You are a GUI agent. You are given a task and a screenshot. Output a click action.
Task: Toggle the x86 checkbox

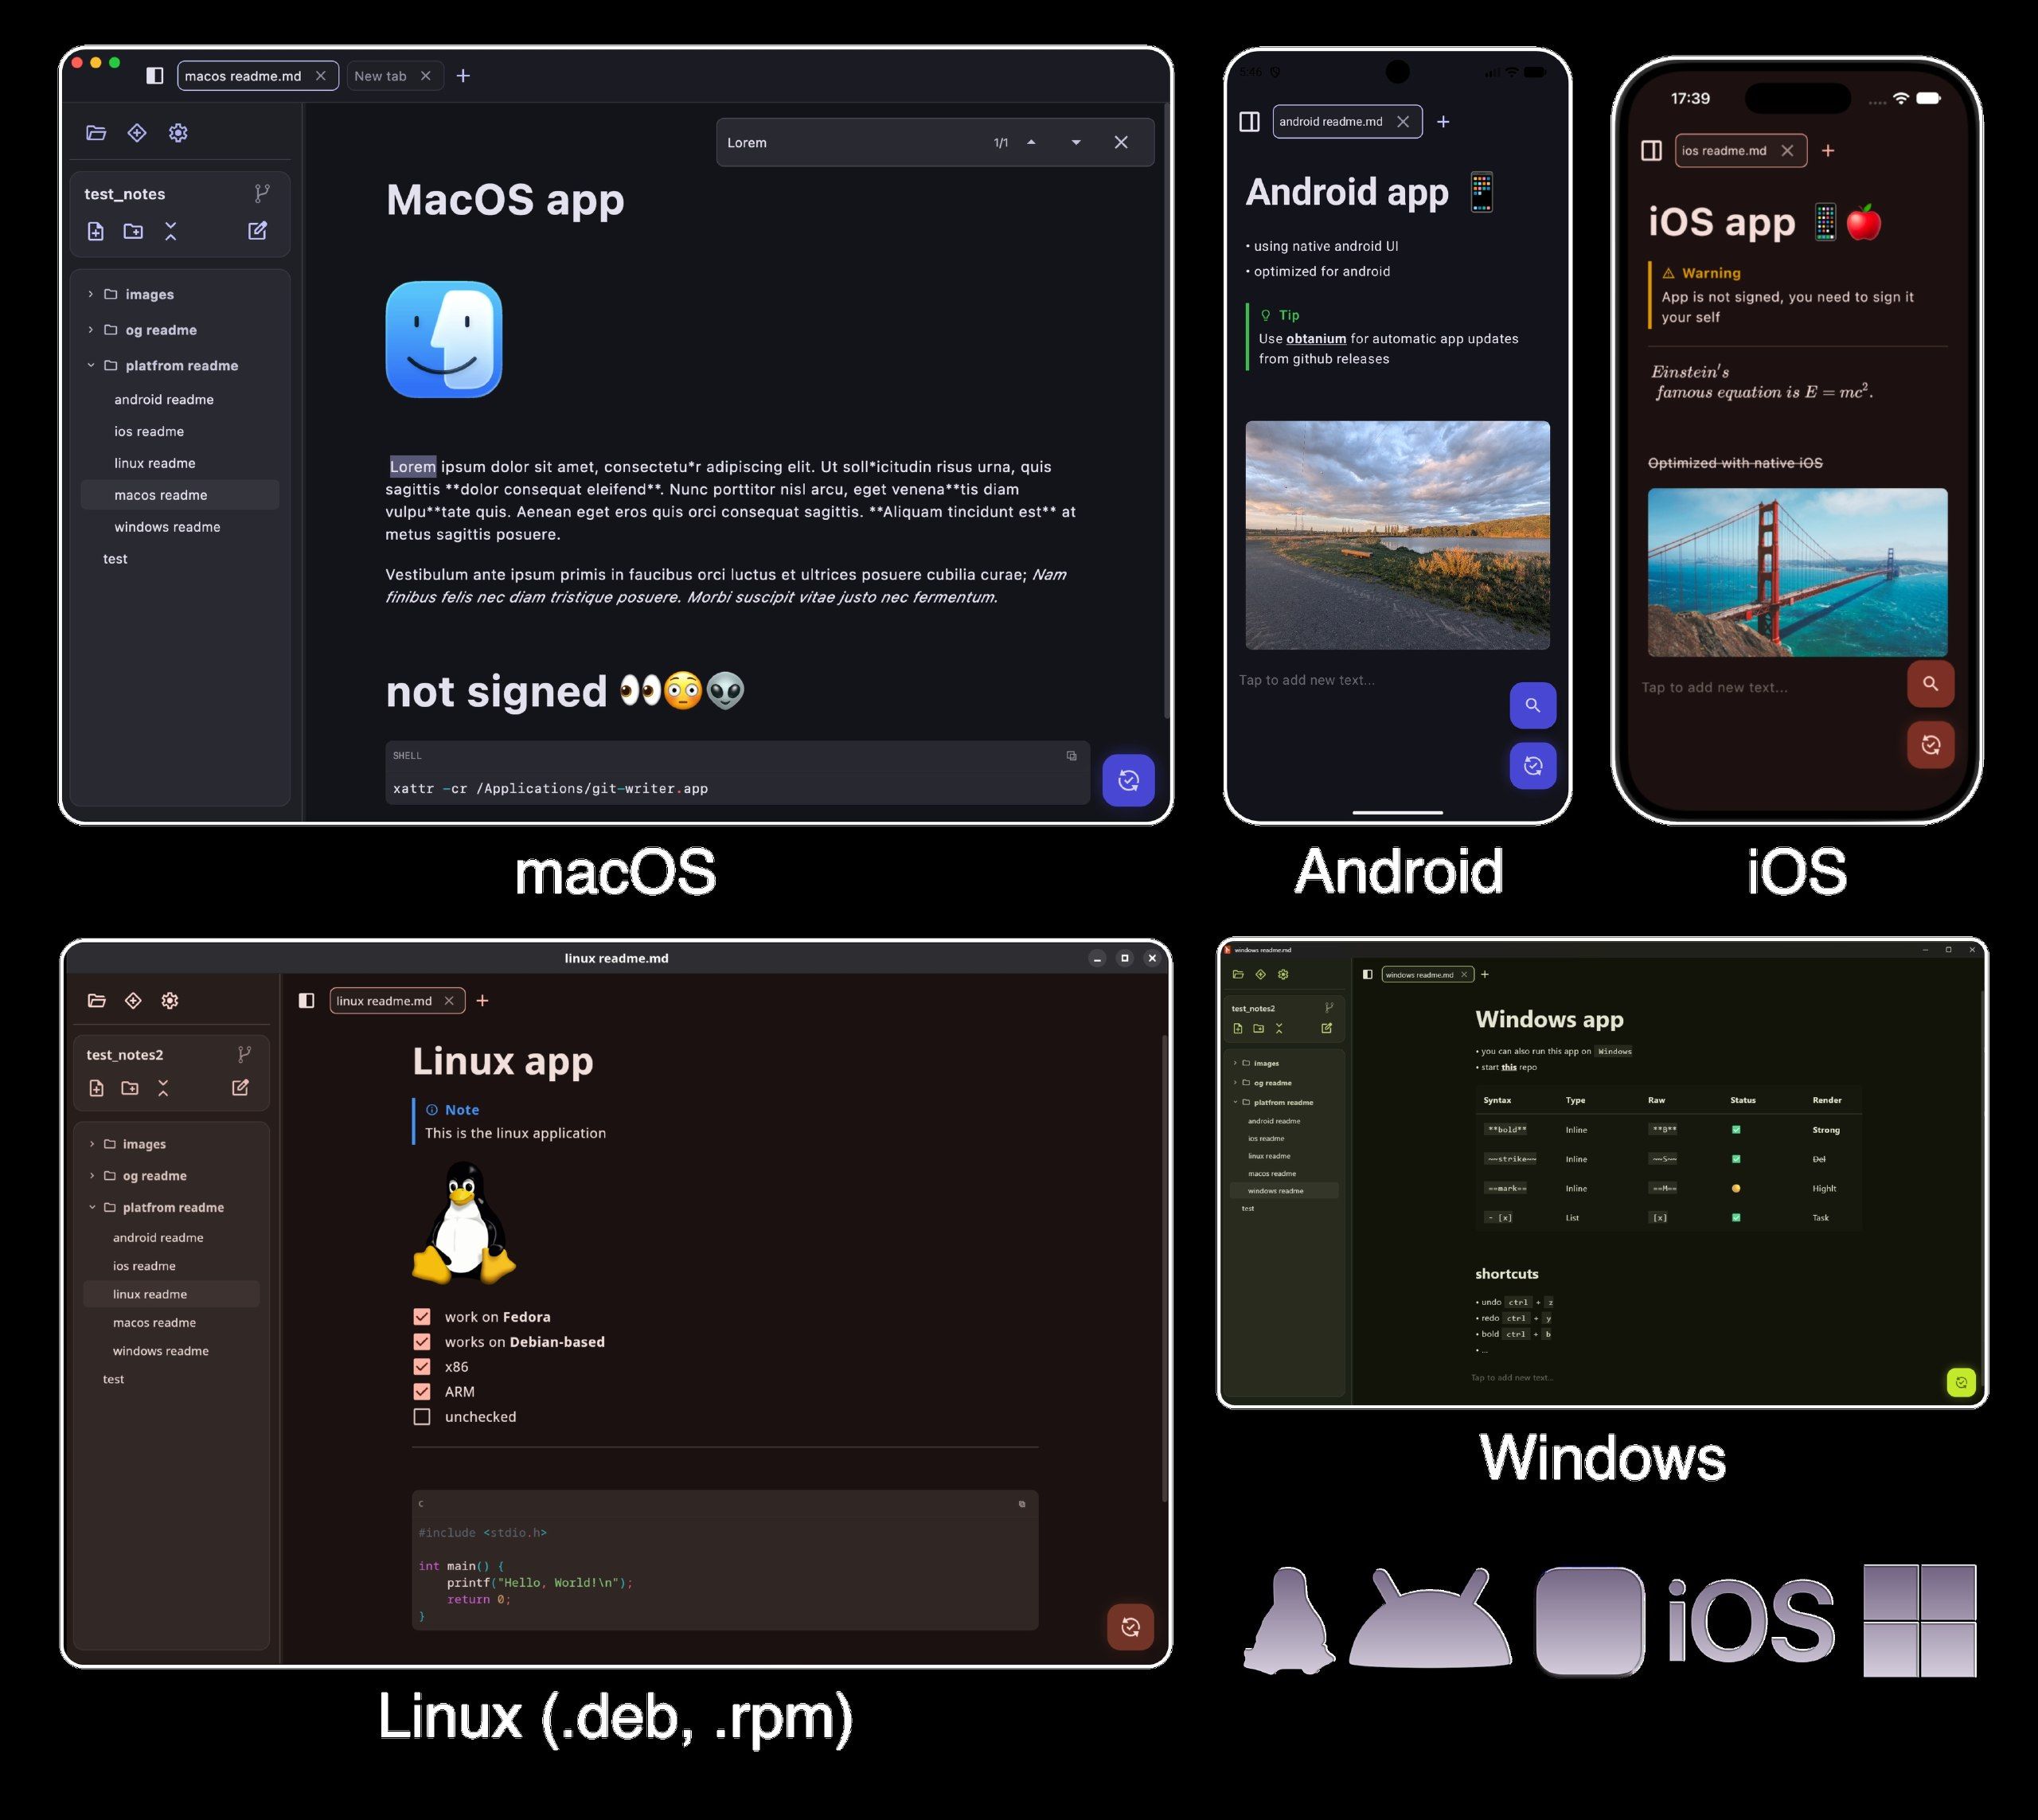pyautogui.click(x=422, y=1367)
